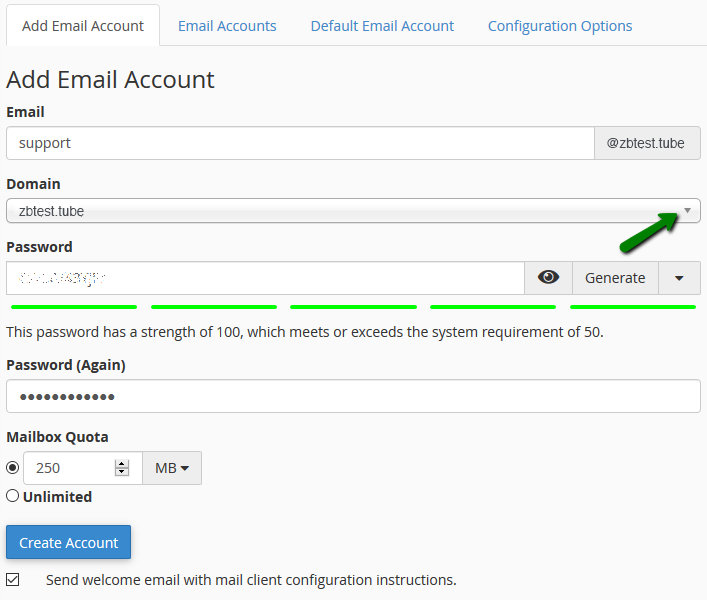Viewport: 707px width, 600px height.
Task: Open the Generate password options caret
Action: click(x=679, y=278)
